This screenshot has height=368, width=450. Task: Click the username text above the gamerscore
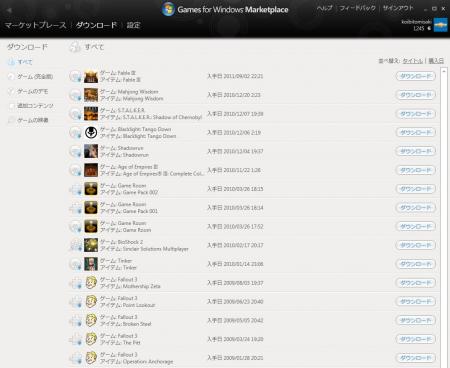pos(416,22)
